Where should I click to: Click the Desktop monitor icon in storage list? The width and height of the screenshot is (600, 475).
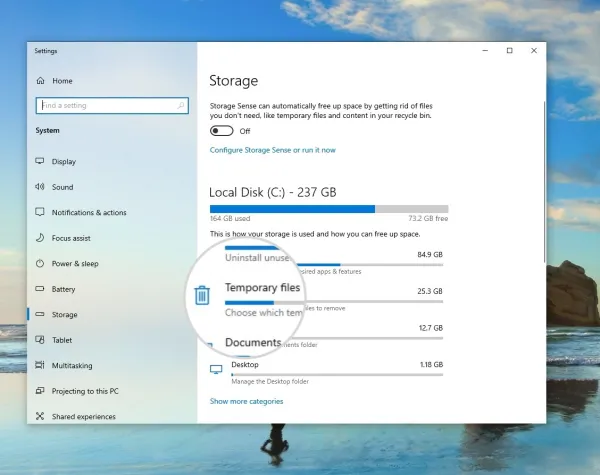click(216, 369)
